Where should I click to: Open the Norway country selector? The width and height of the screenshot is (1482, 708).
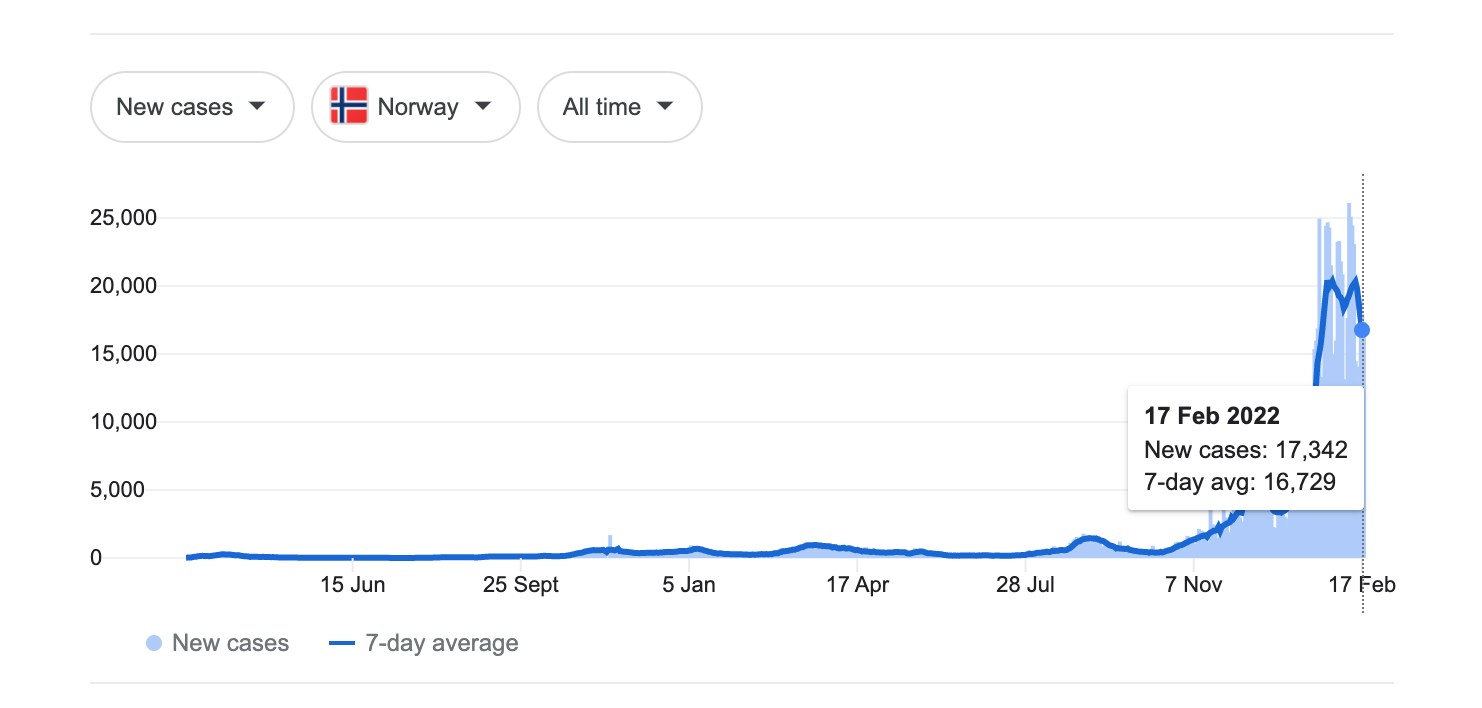416,107
